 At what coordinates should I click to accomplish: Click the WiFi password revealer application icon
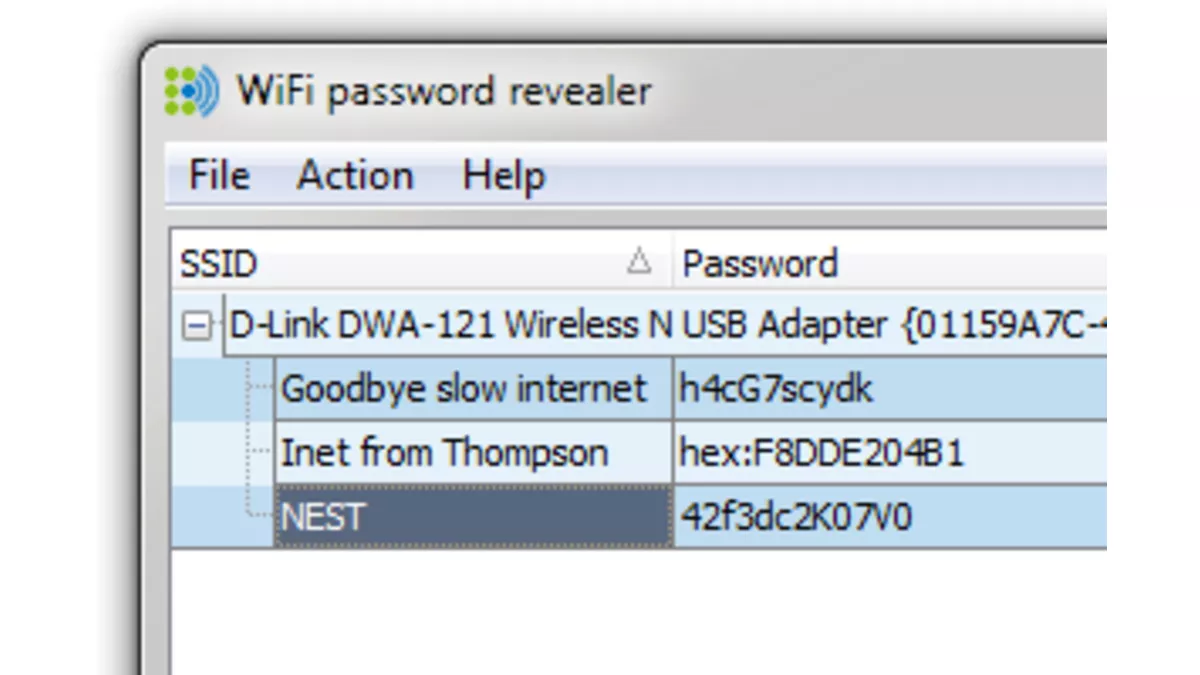190,90
